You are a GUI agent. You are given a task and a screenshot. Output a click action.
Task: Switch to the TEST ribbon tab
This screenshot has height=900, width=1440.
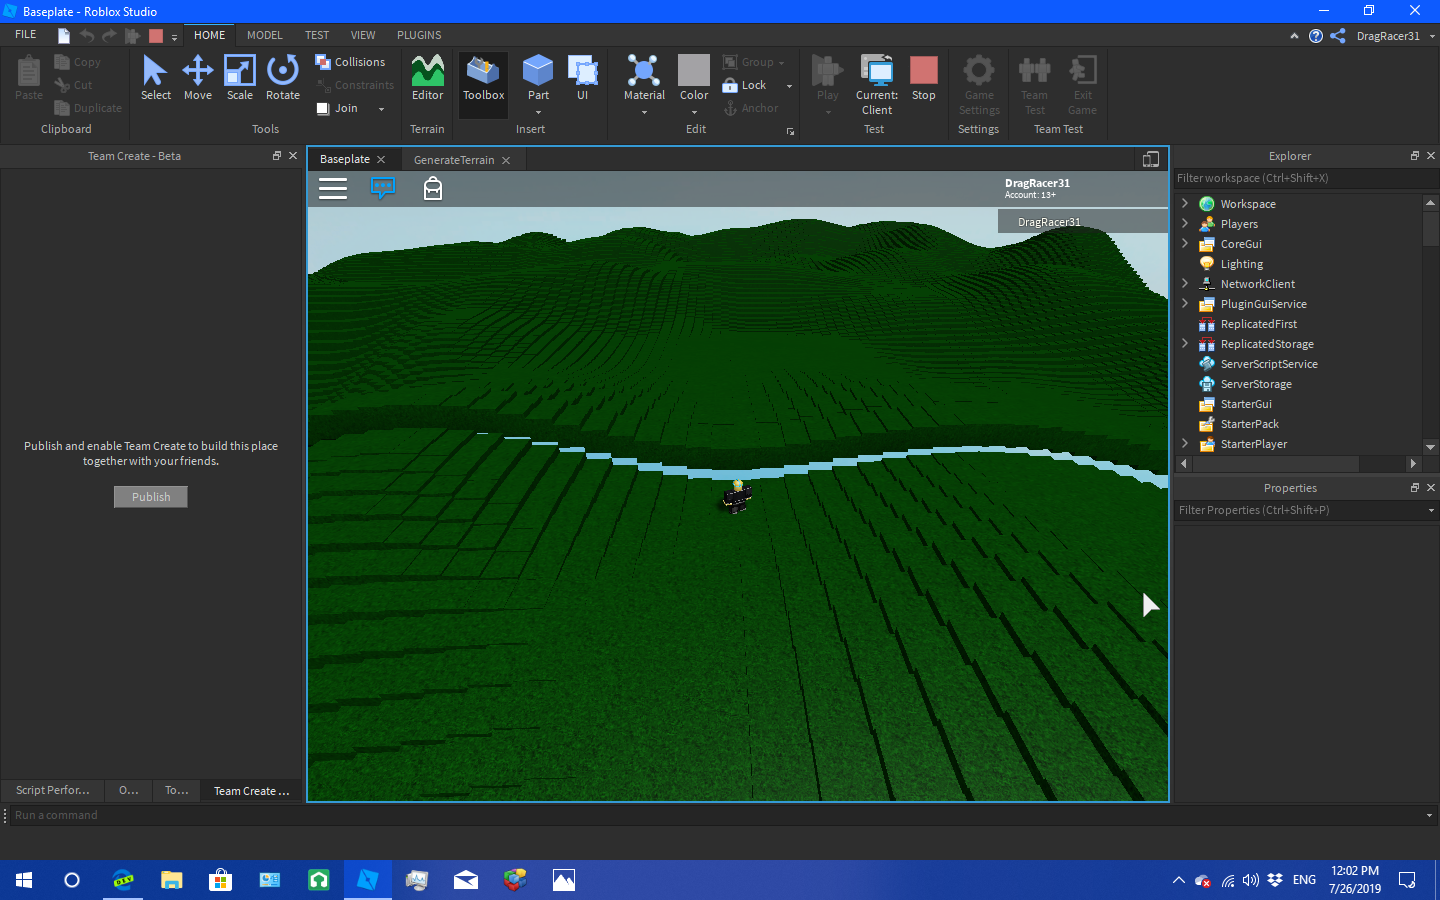(x=317, y=35)
